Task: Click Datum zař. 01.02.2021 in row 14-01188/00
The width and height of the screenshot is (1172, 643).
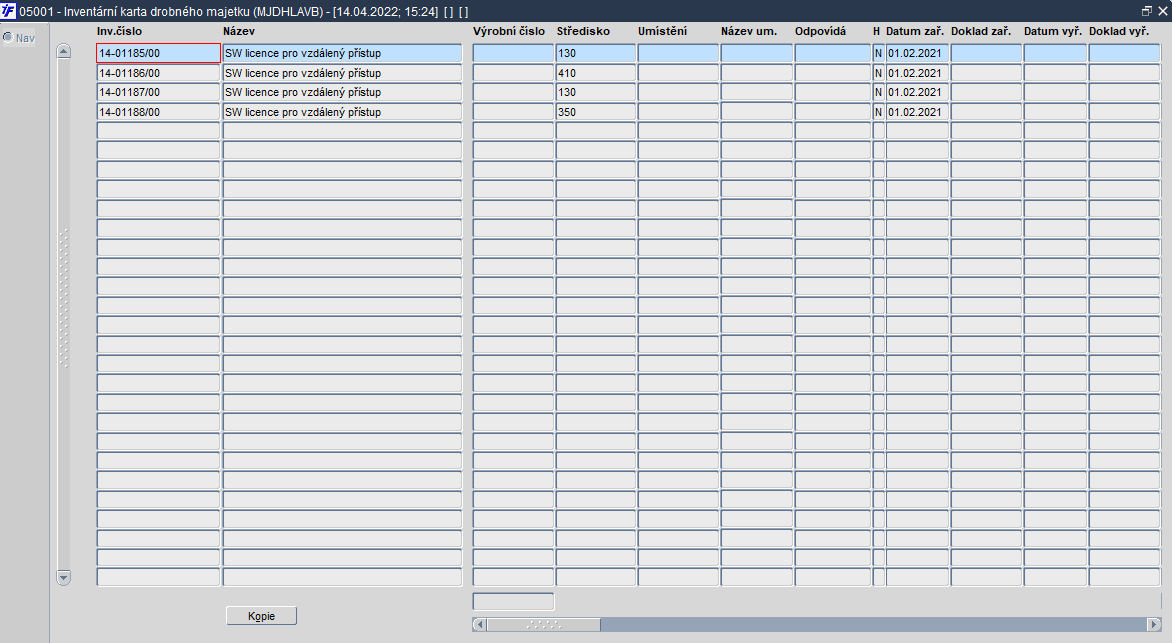Action: click(x=917, y=112)
